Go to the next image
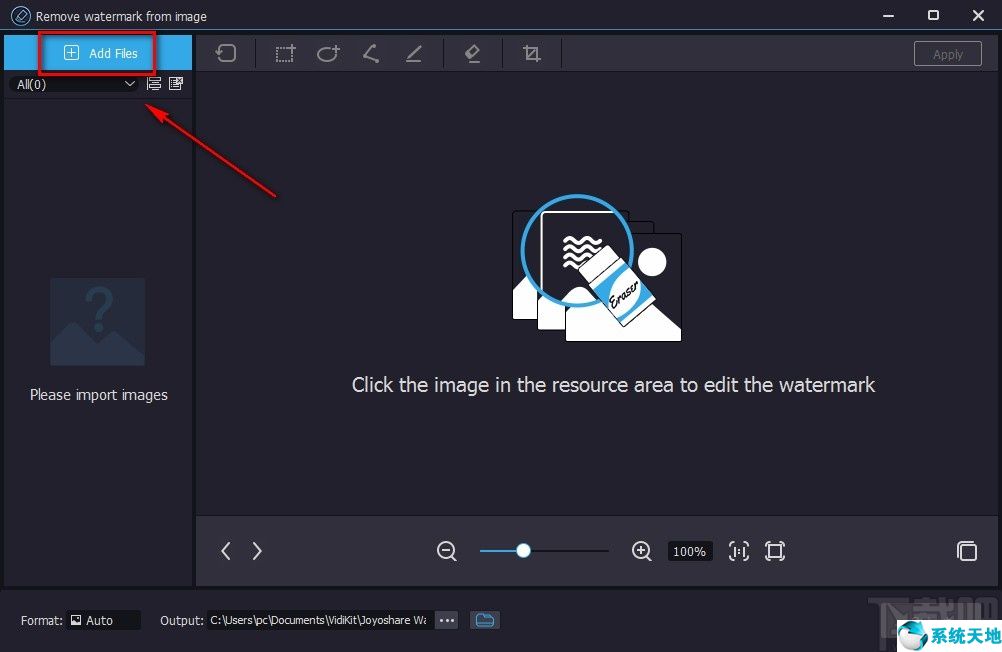 257,551
